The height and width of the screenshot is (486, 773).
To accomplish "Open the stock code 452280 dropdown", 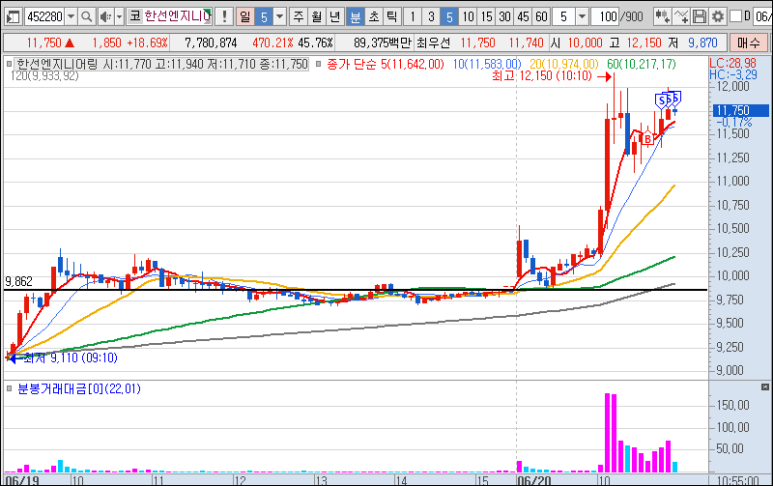I will coord(70,17).
